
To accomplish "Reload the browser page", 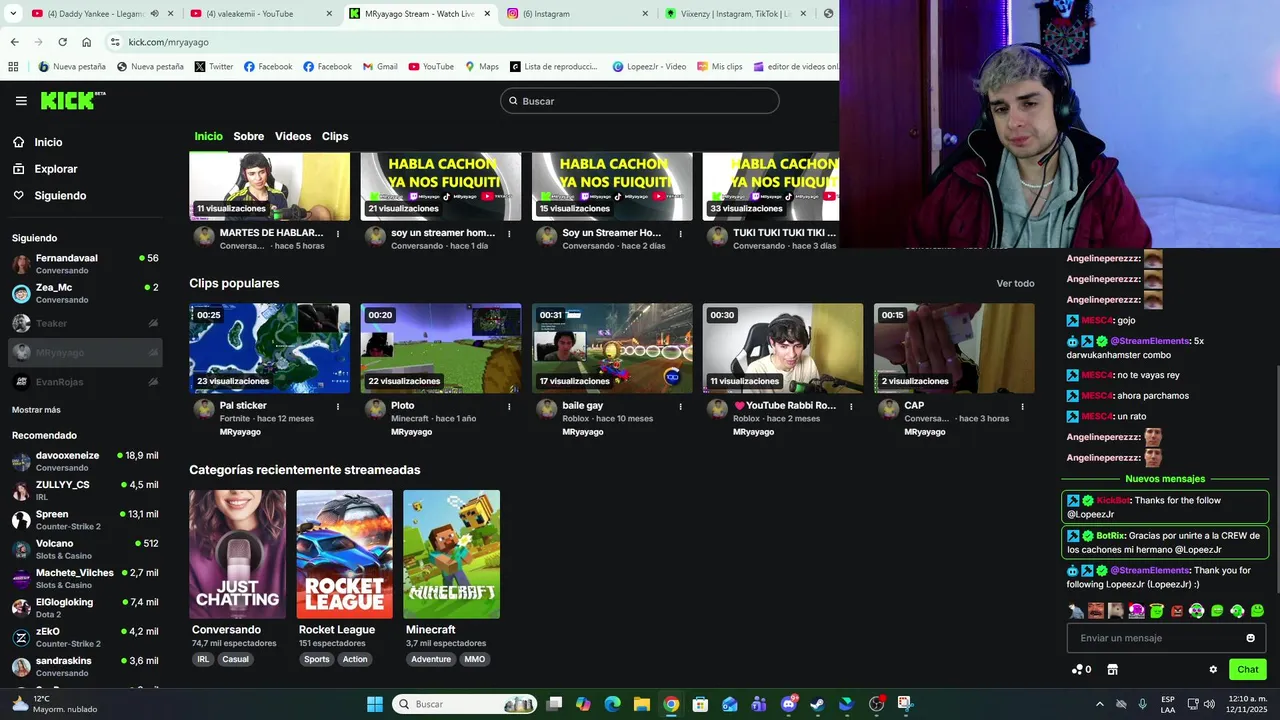I will pos(62,42).
